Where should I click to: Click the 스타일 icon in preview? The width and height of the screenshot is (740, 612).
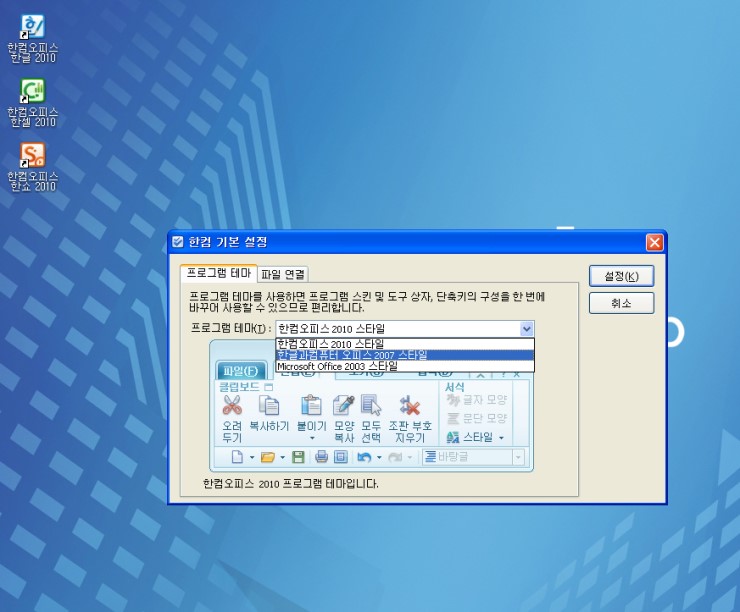click(453, 437)
